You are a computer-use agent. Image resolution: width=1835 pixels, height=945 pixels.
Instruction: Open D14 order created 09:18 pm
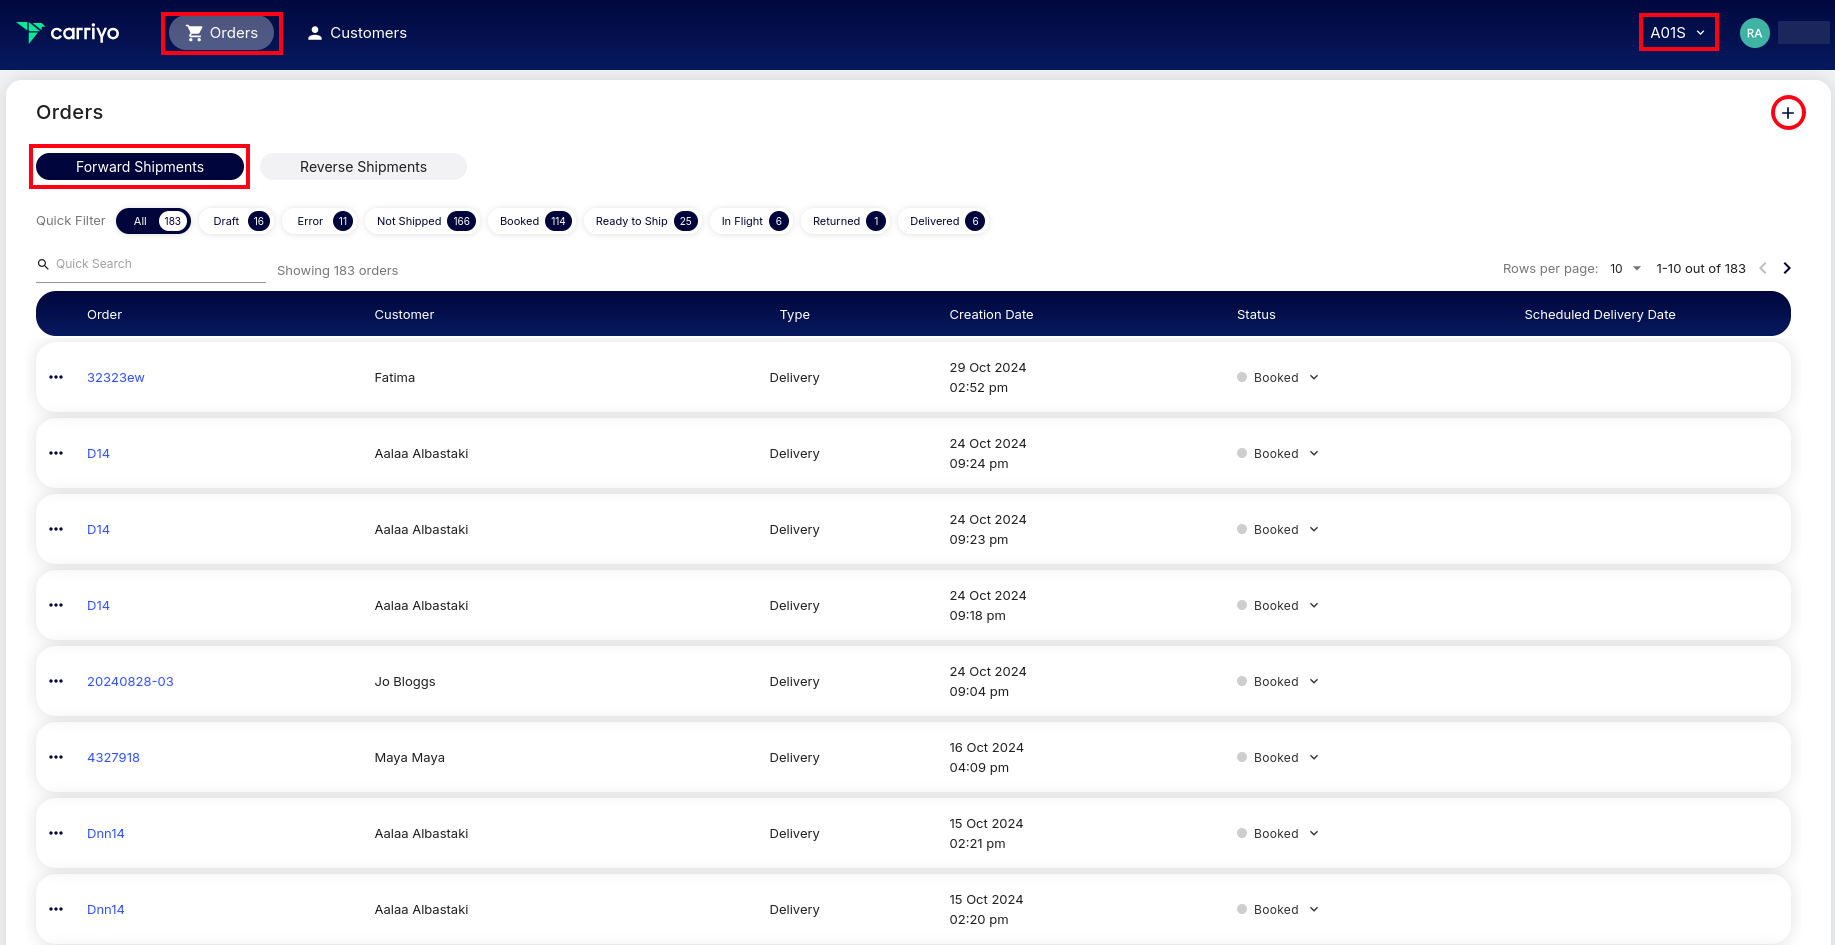pyautogui.click(x=98, y=605)
